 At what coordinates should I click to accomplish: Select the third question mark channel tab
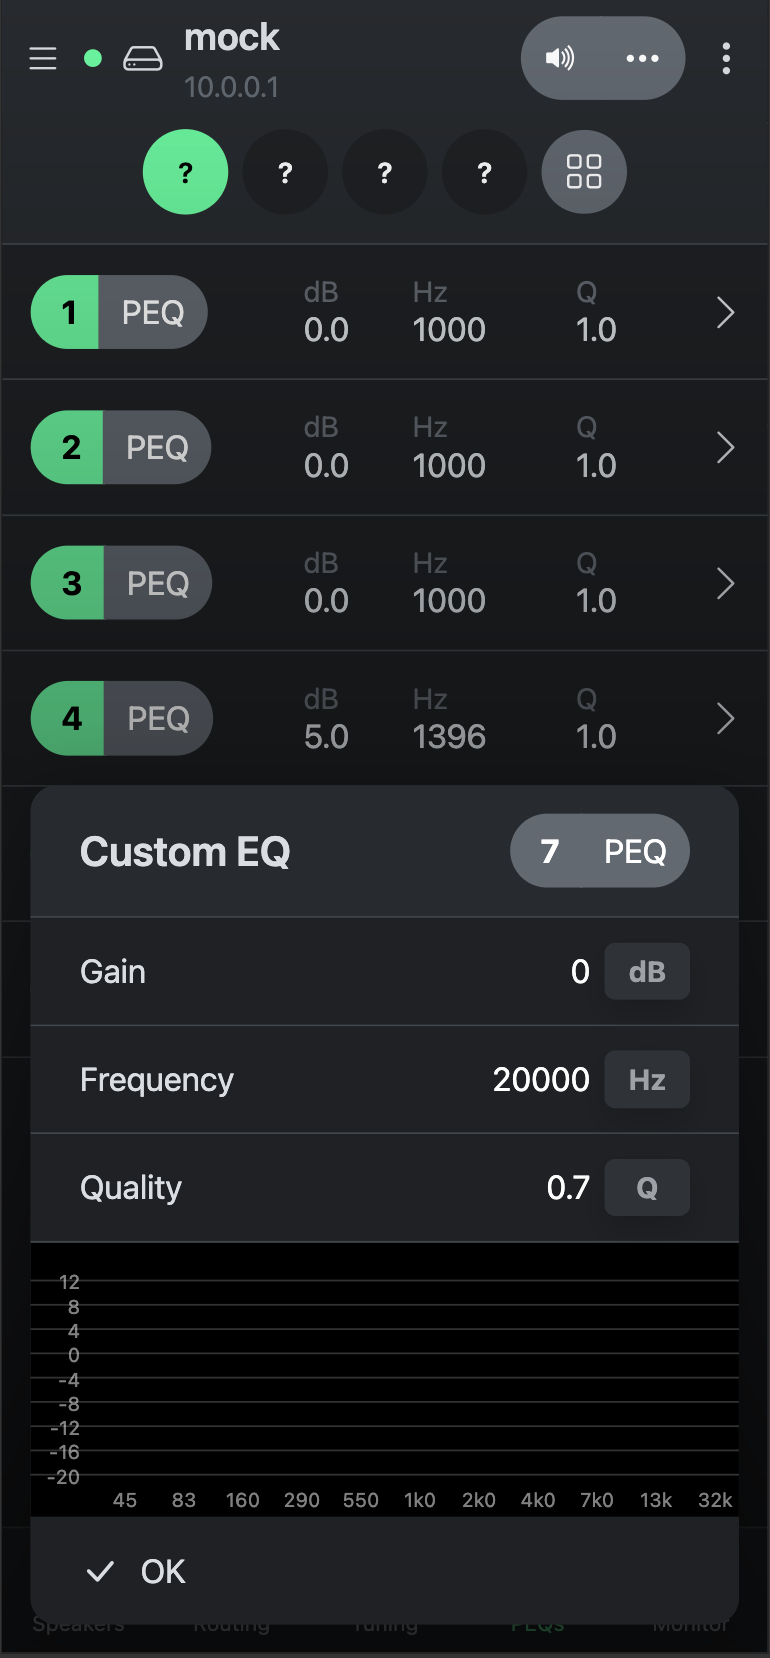pyautogui.click(x=385, y=172)
